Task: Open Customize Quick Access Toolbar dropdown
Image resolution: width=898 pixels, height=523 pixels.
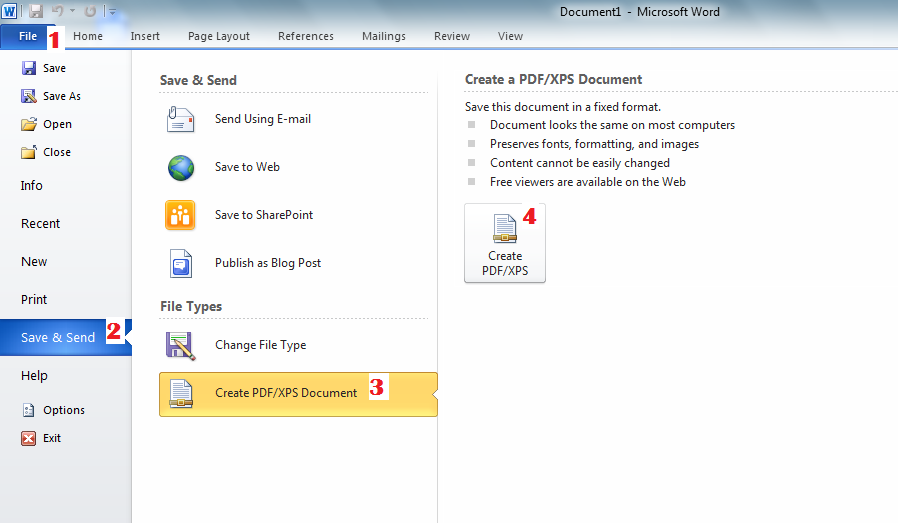Action: (x=112, y=11)
